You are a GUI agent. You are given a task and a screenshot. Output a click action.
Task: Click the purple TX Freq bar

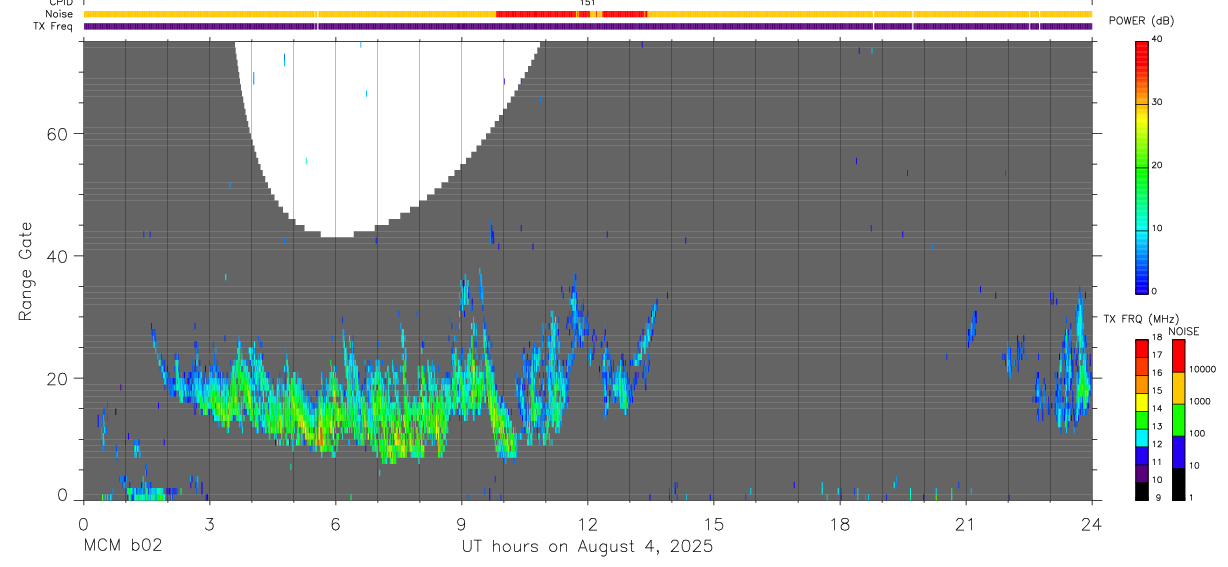(x=588, y=26)
